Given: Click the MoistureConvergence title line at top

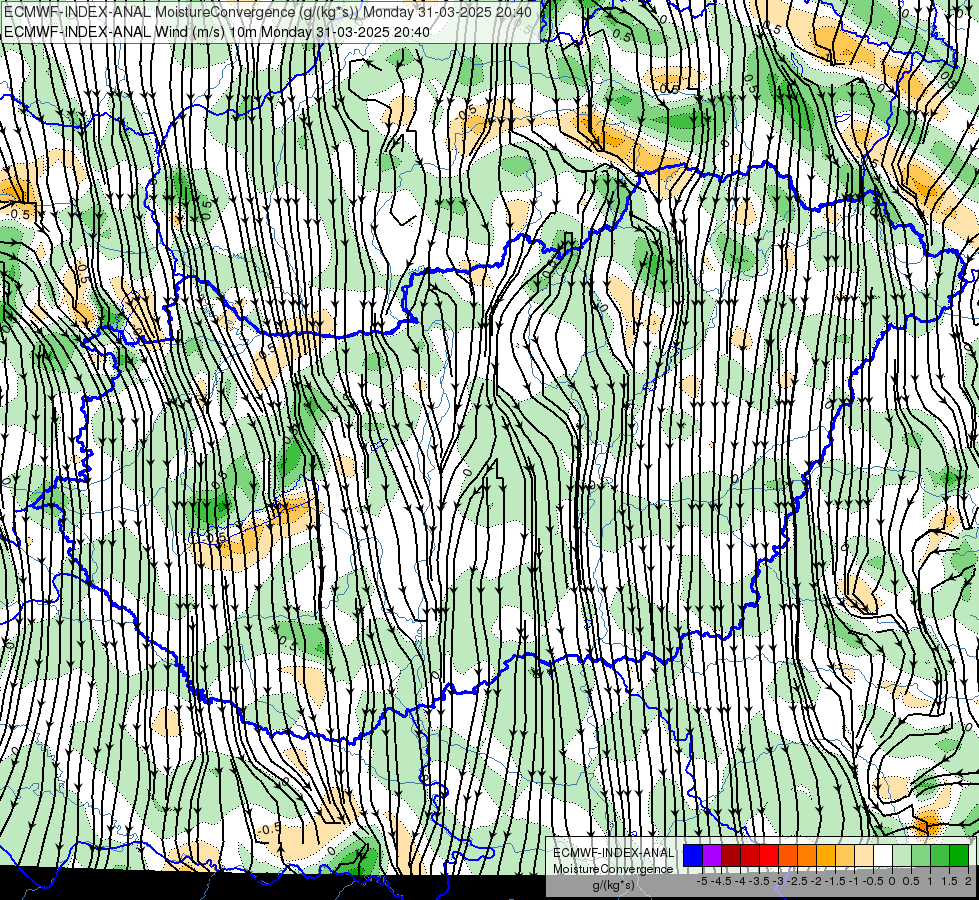Looking at the screenshot, I should coord(268,12).
